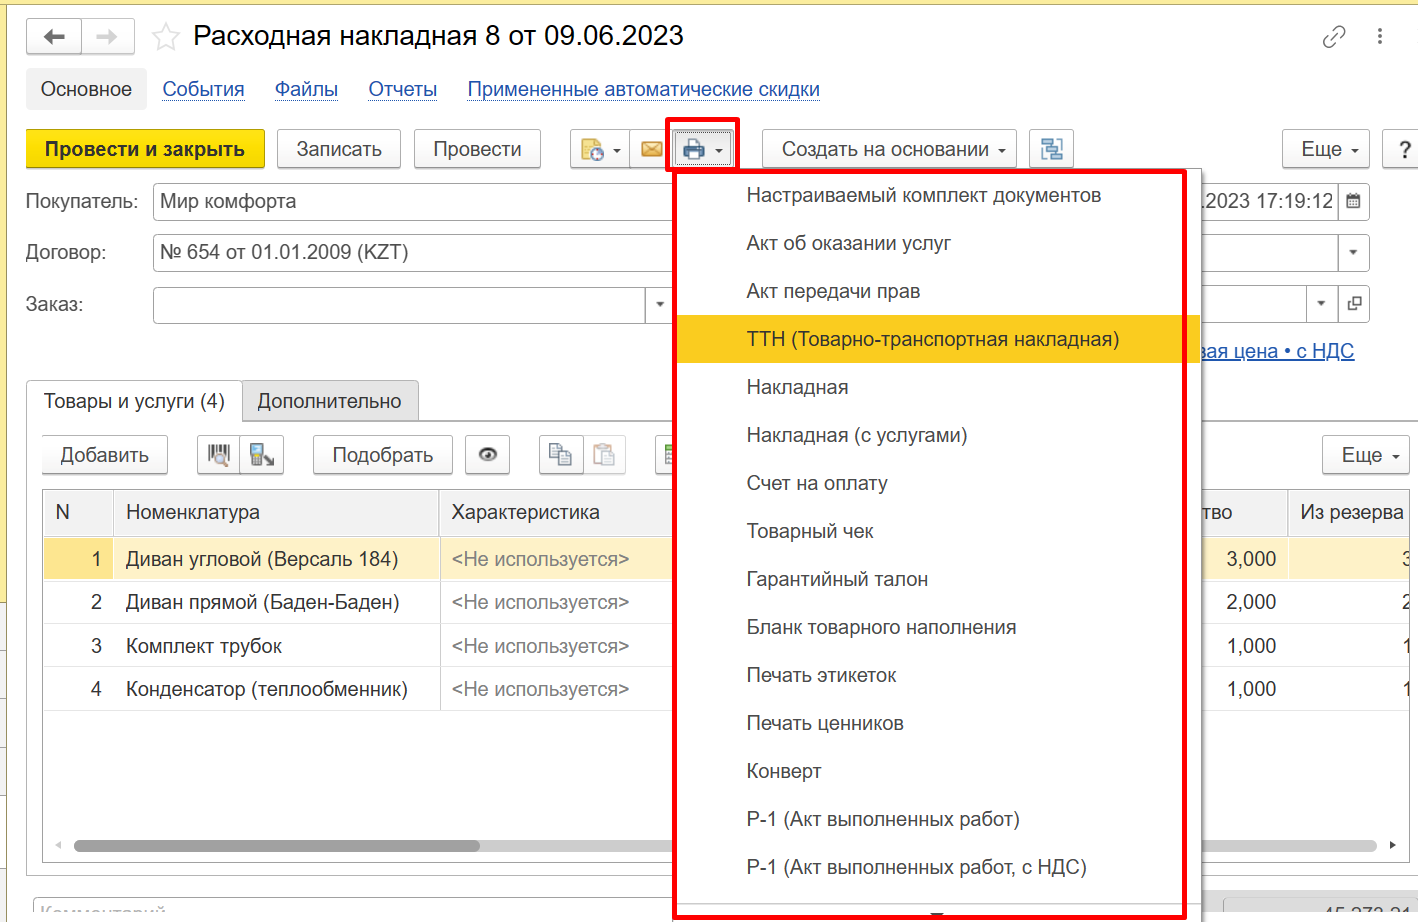The height and width of the screenshot is (922, 1418).
Task: Choose 'Счет на оплату' from print menu
Action: point(817,483)
